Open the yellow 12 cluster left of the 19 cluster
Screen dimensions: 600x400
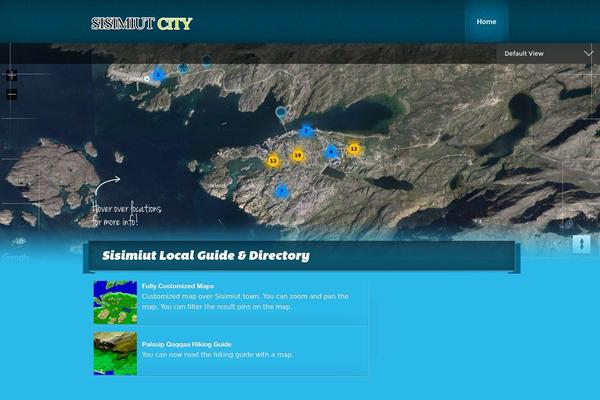[273, 161]
